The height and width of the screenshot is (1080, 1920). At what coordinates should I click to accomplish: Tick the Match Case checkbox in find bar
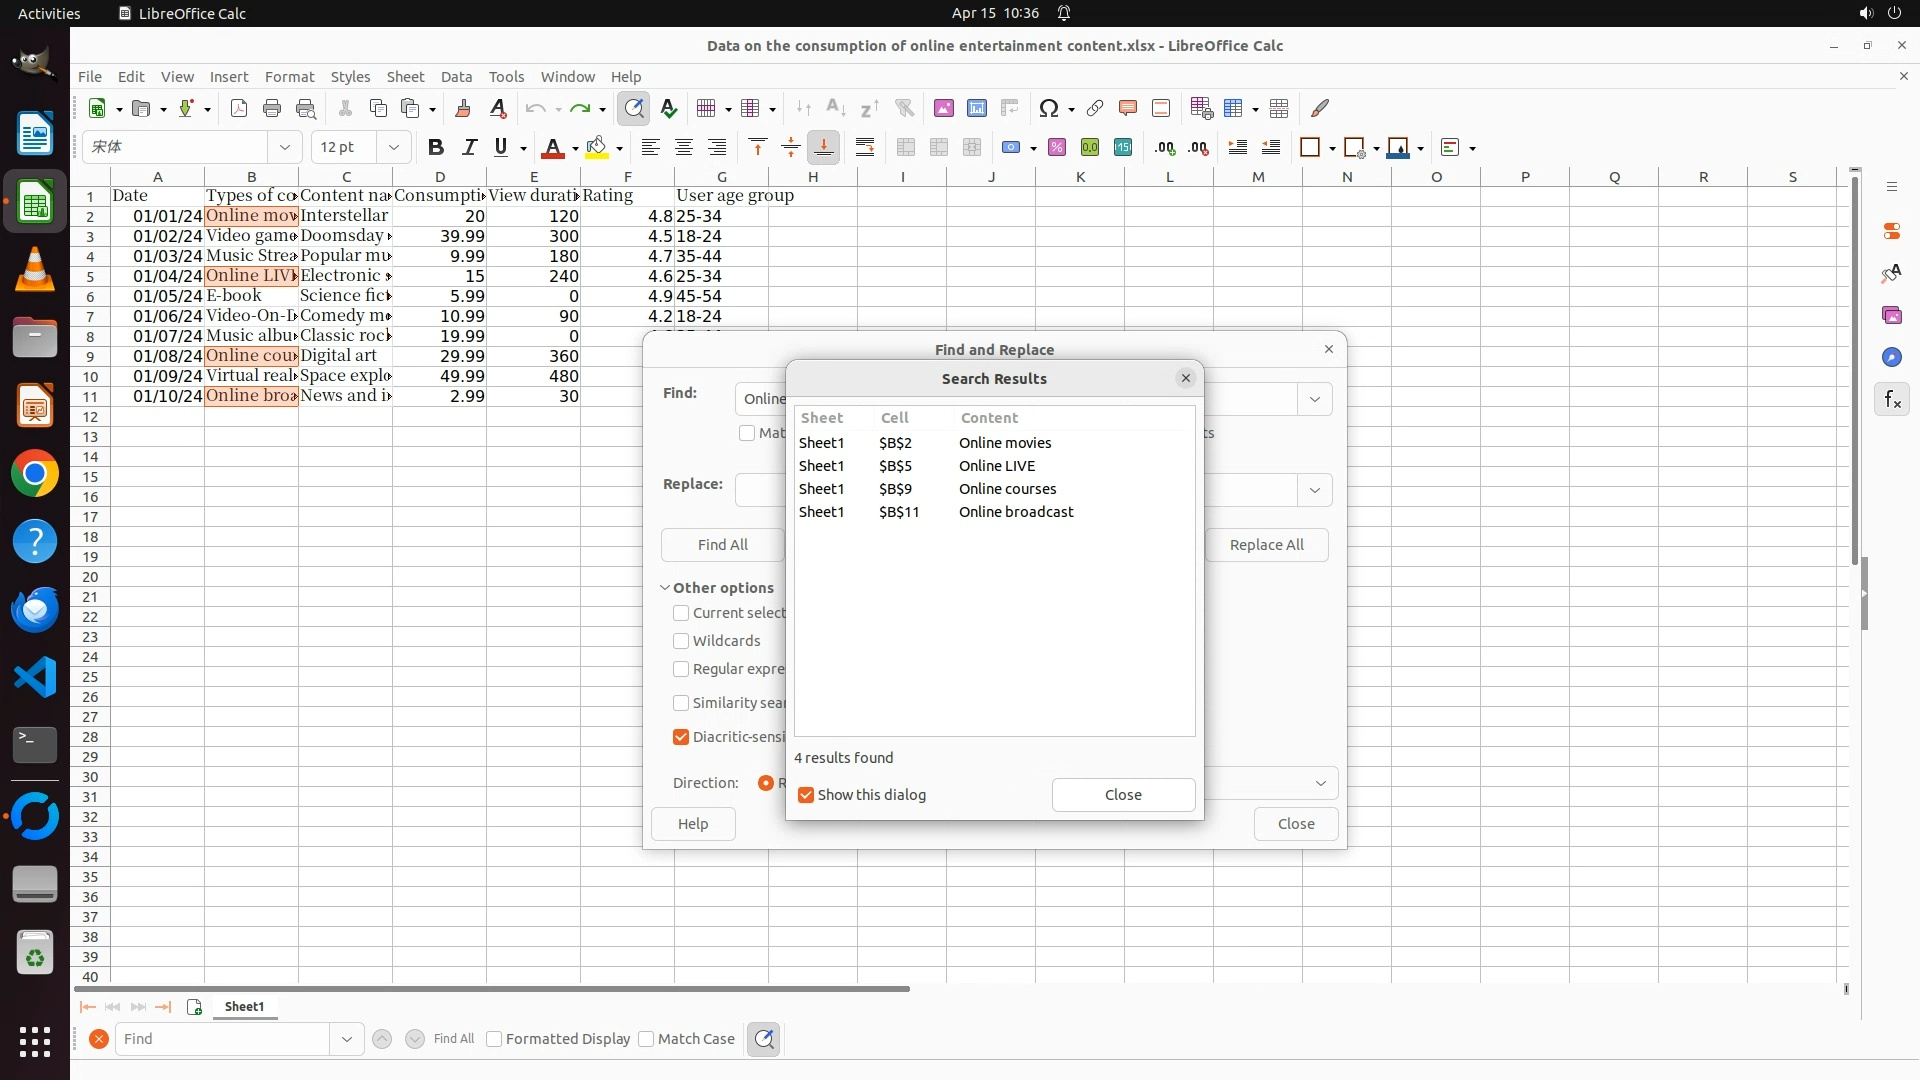[646, 1039]
